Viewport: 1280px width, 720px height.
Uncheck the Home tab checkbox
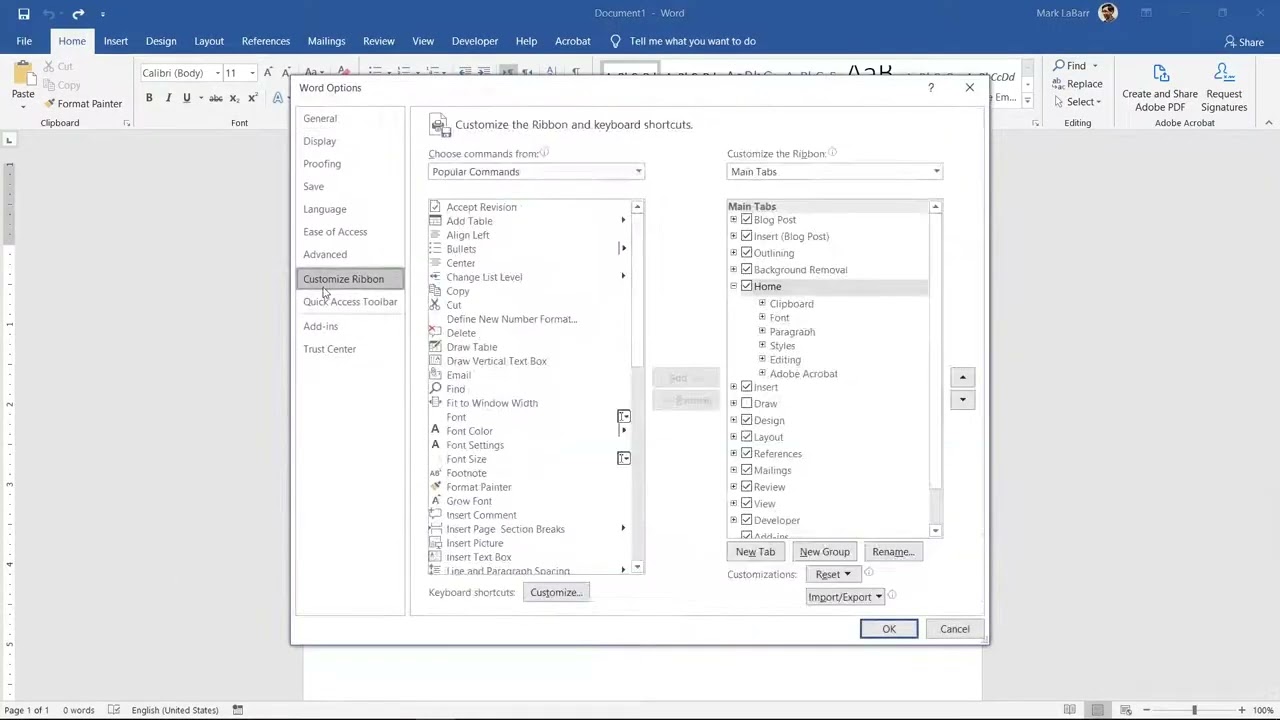point(746,286)
